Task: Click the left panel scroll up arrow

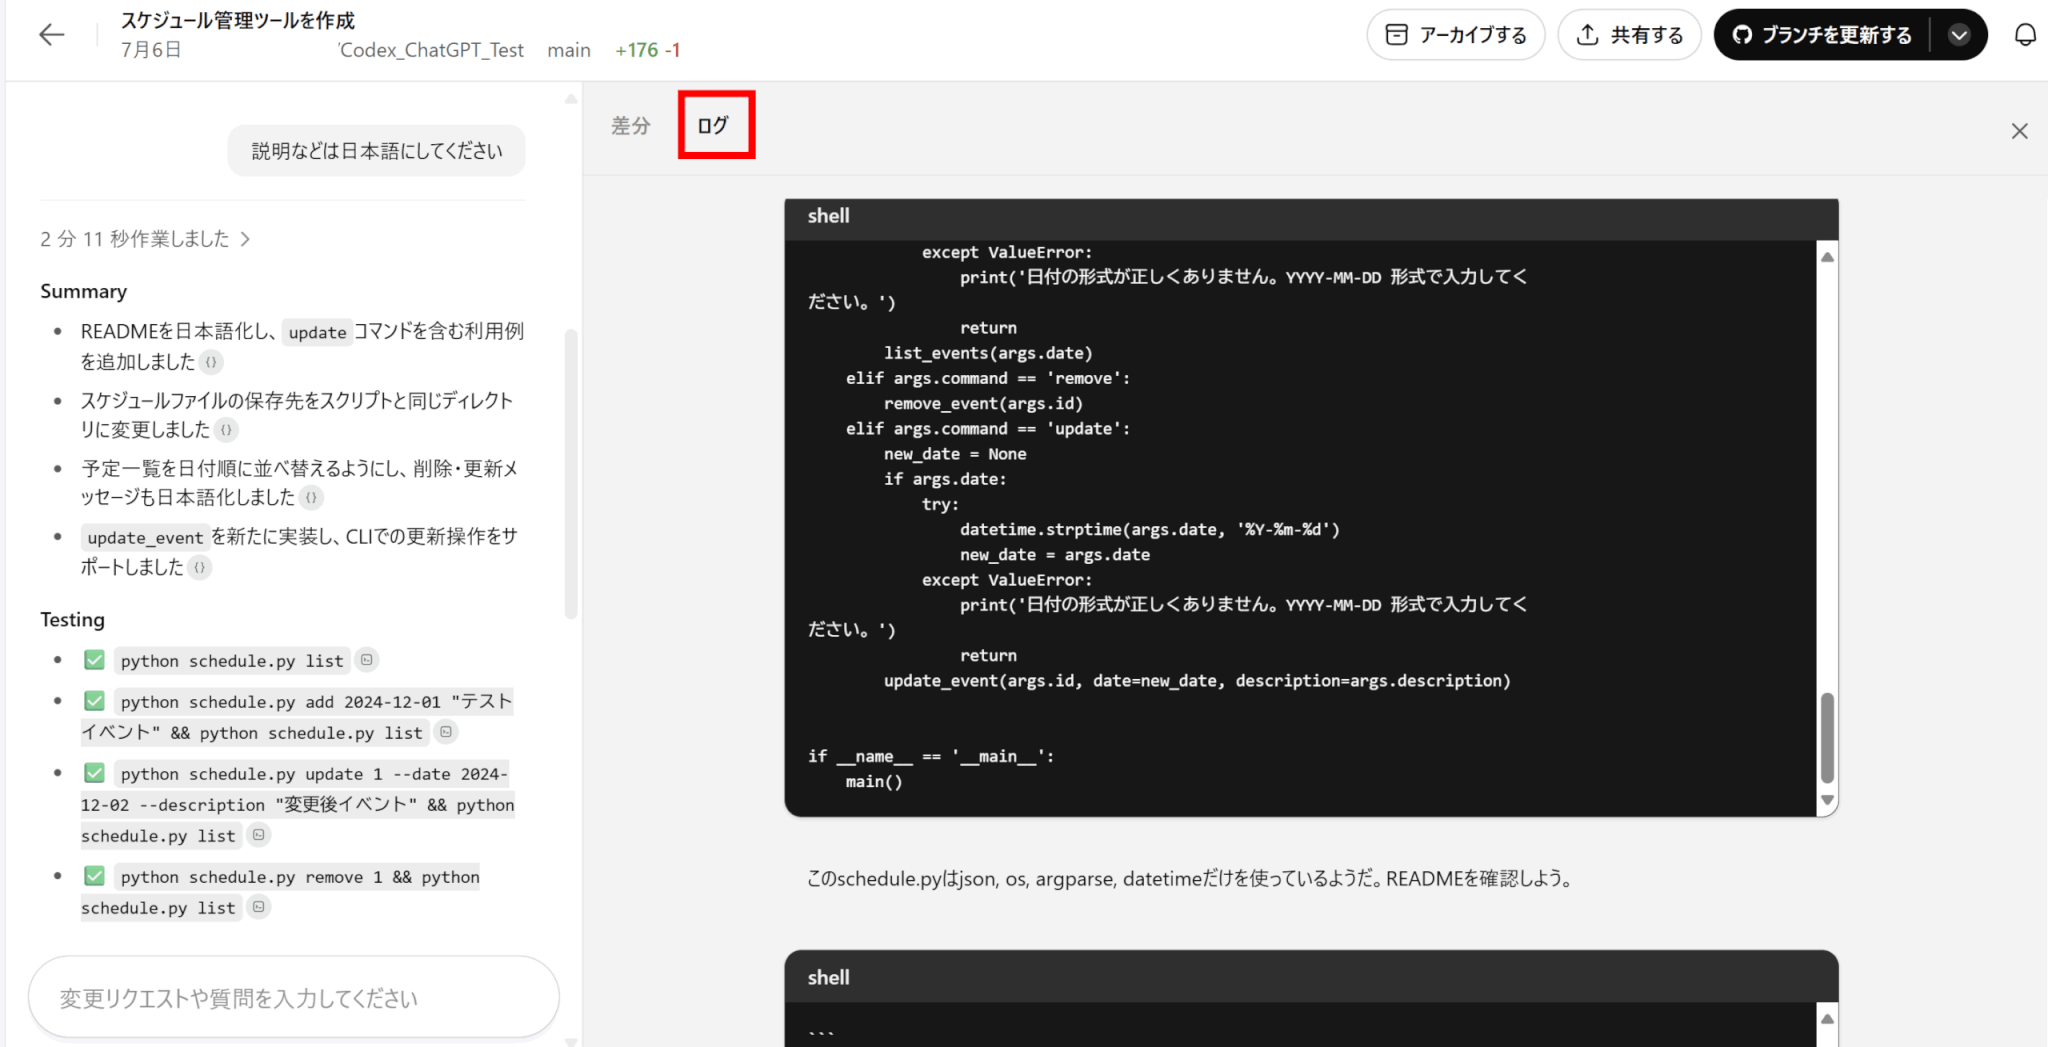Action: [571, 98]
